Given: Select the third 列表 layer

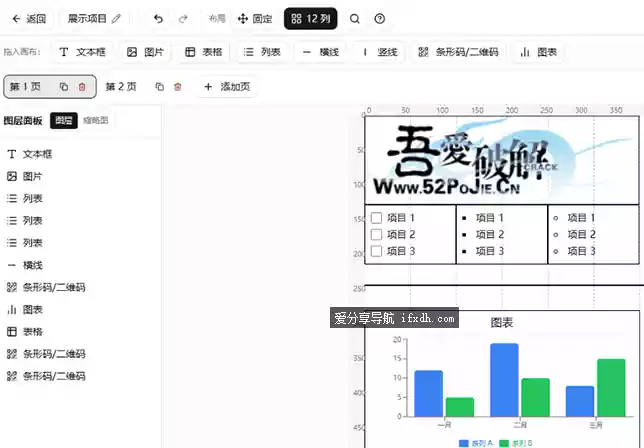Looking at the screenshot, I should pos(80,243).
